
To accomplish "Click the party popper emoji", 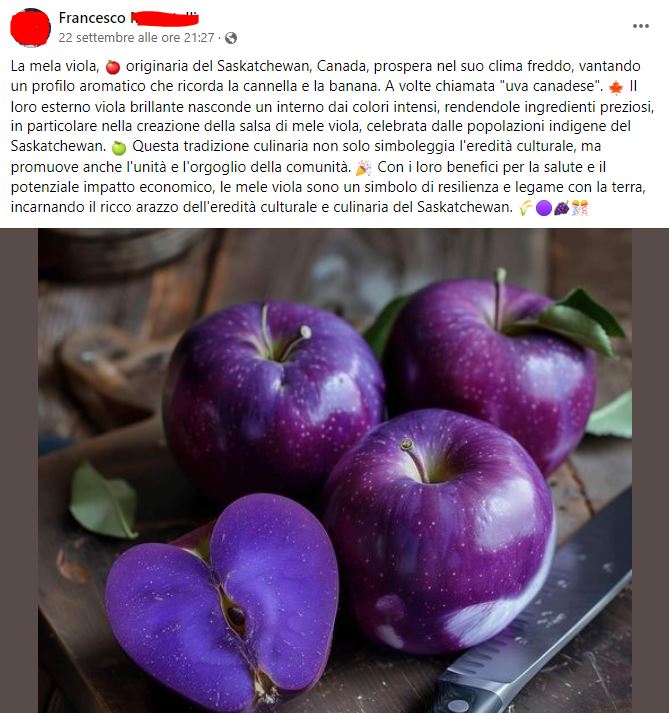I will click(x=363, y=168).
